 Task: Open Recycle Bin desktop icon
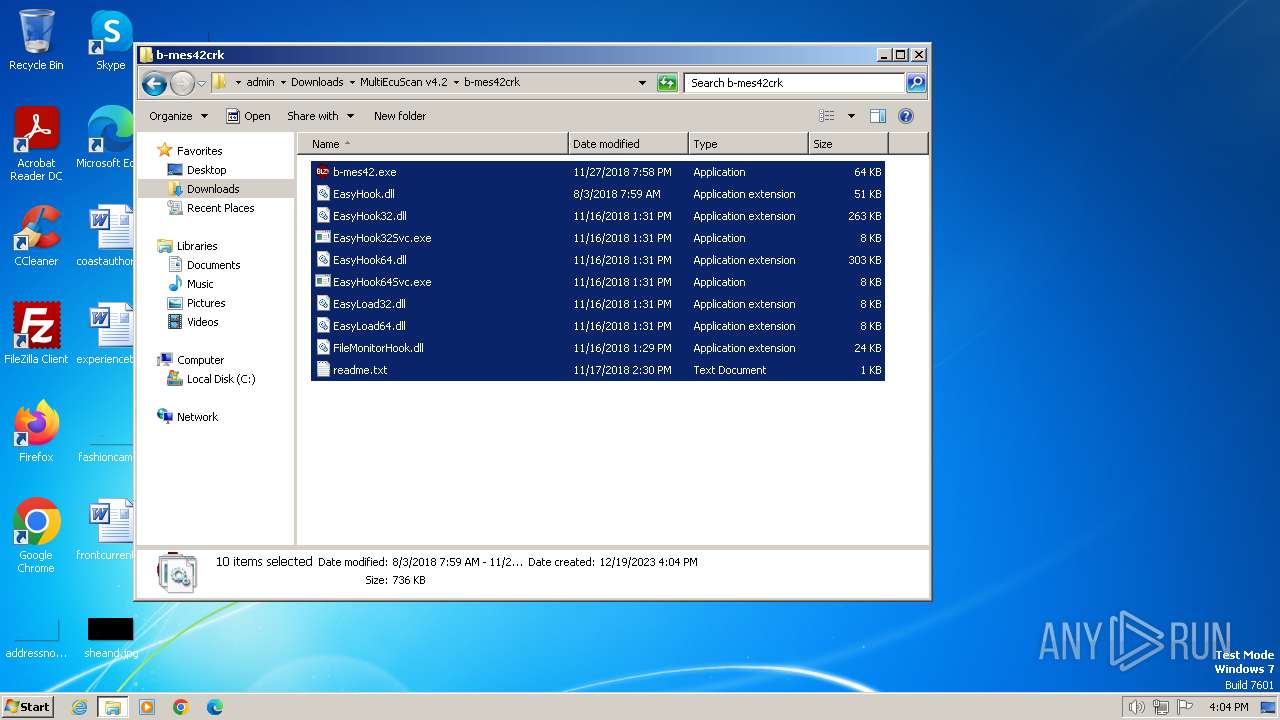click(36, 40)
